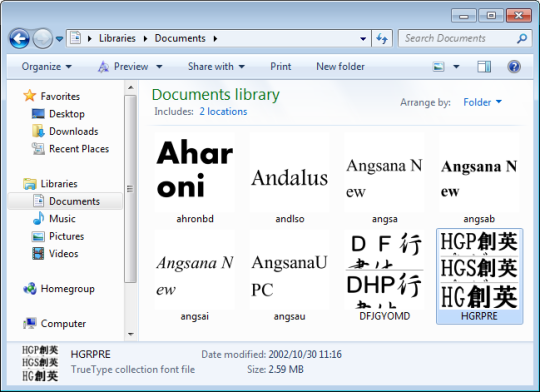Select Computer in navigation pane
540x392 pixels.
click(54, 323)
